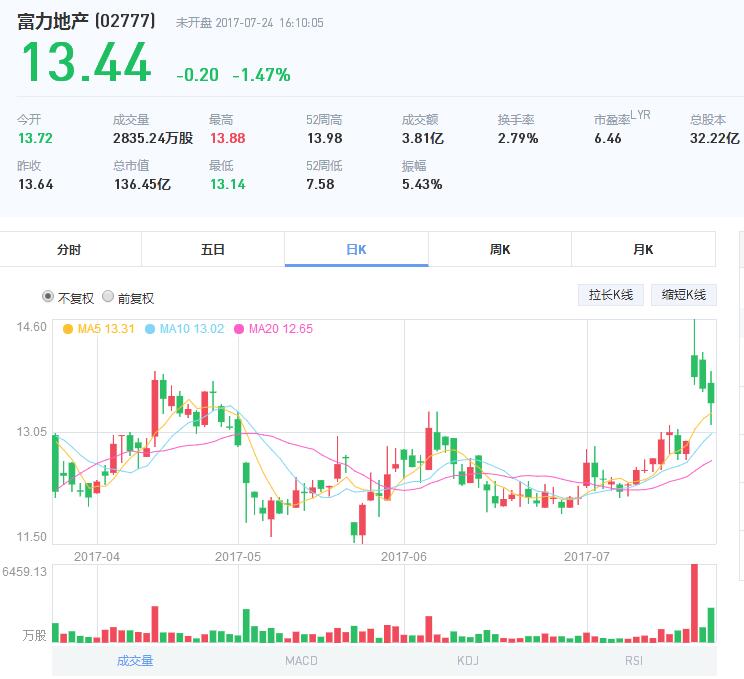Open the 五日 chart tab

tap(212, 250)
